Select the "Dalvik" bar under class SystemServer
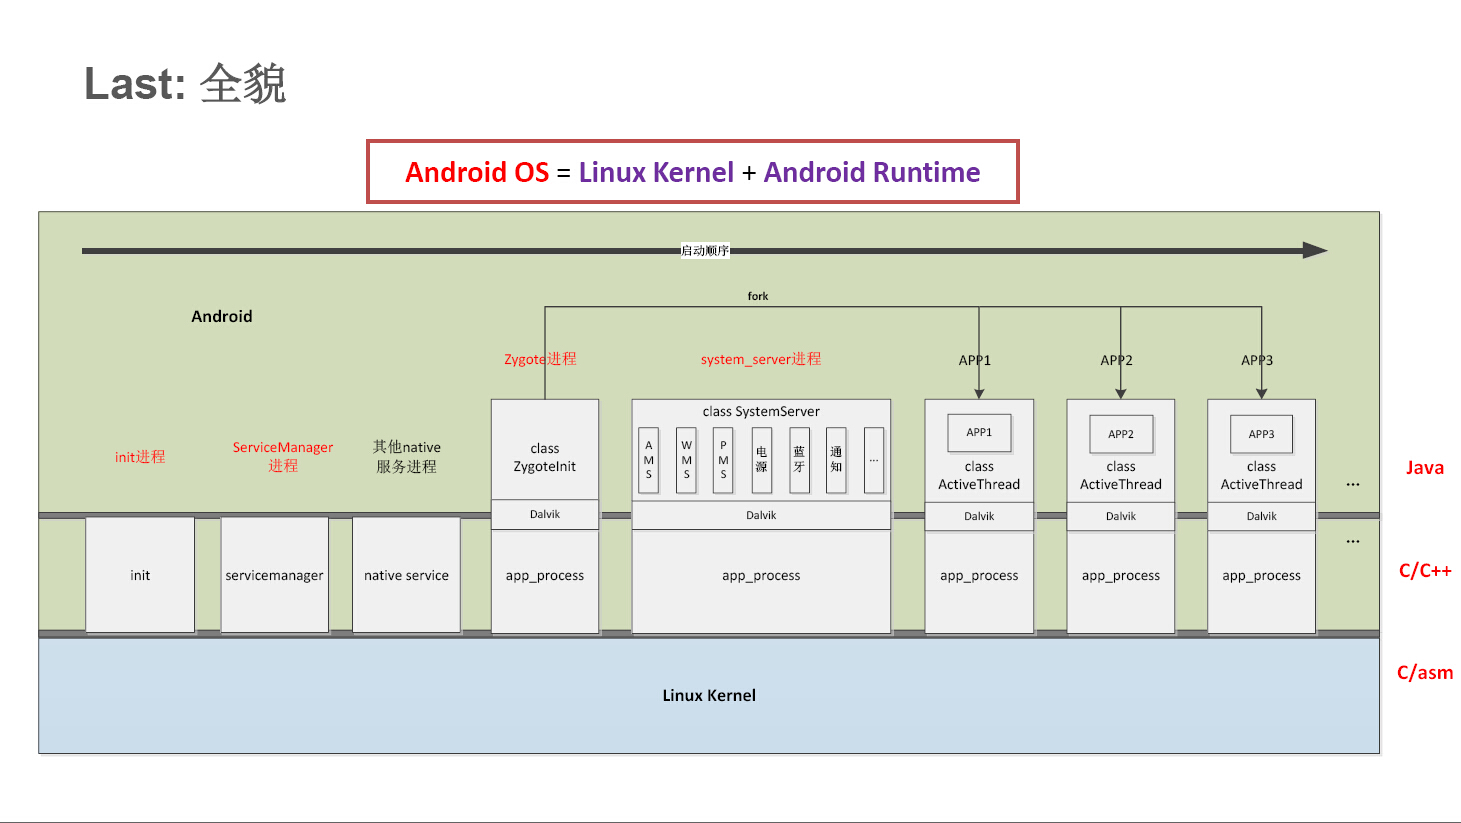 (x=761, y=515)
